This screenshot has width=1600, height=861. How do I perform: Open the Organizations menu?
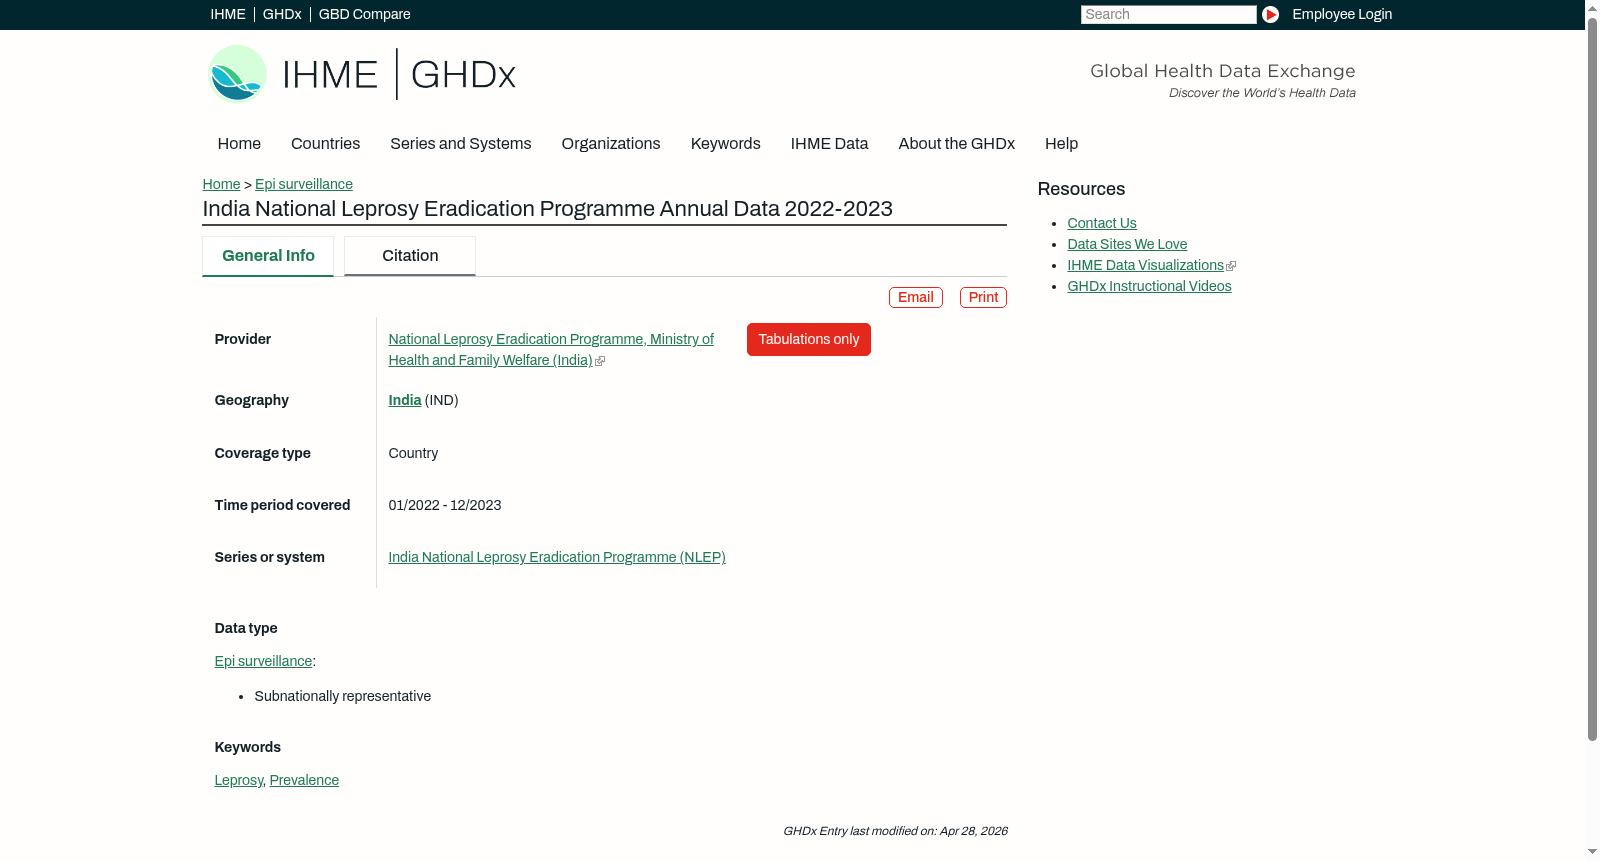coord(611,144)
